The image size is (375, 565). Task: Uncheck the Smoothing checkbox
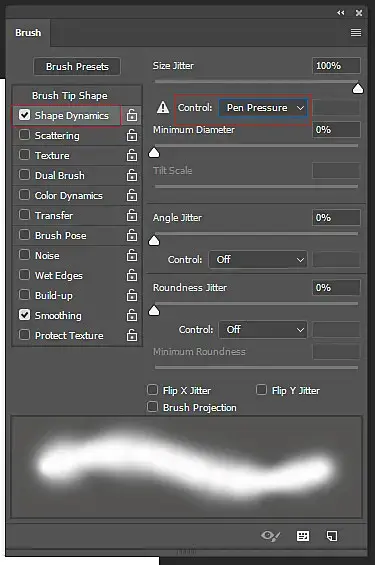(24, 315)
